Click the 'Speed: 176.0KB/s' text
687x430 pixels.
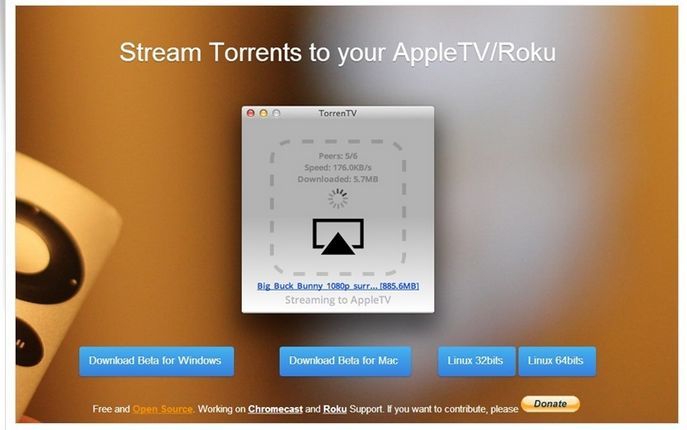338,167
